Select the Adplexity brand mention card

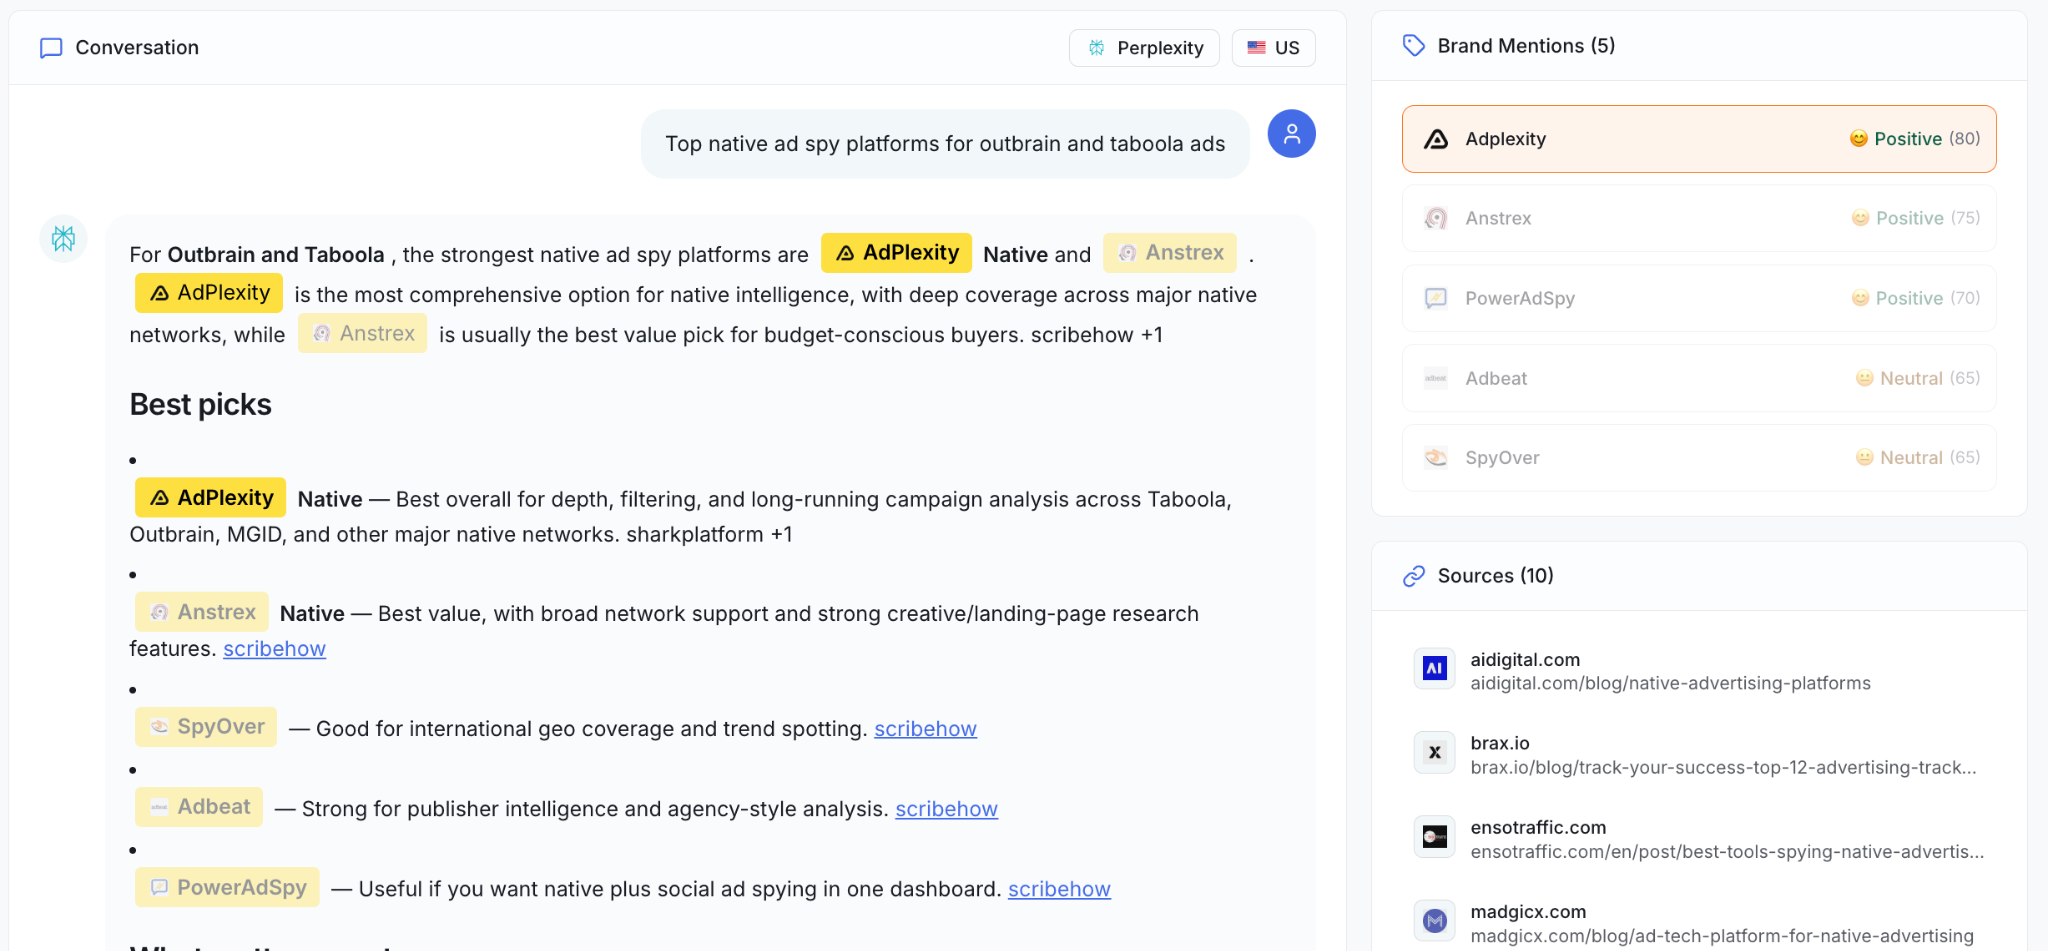(x=1699, y=139)
